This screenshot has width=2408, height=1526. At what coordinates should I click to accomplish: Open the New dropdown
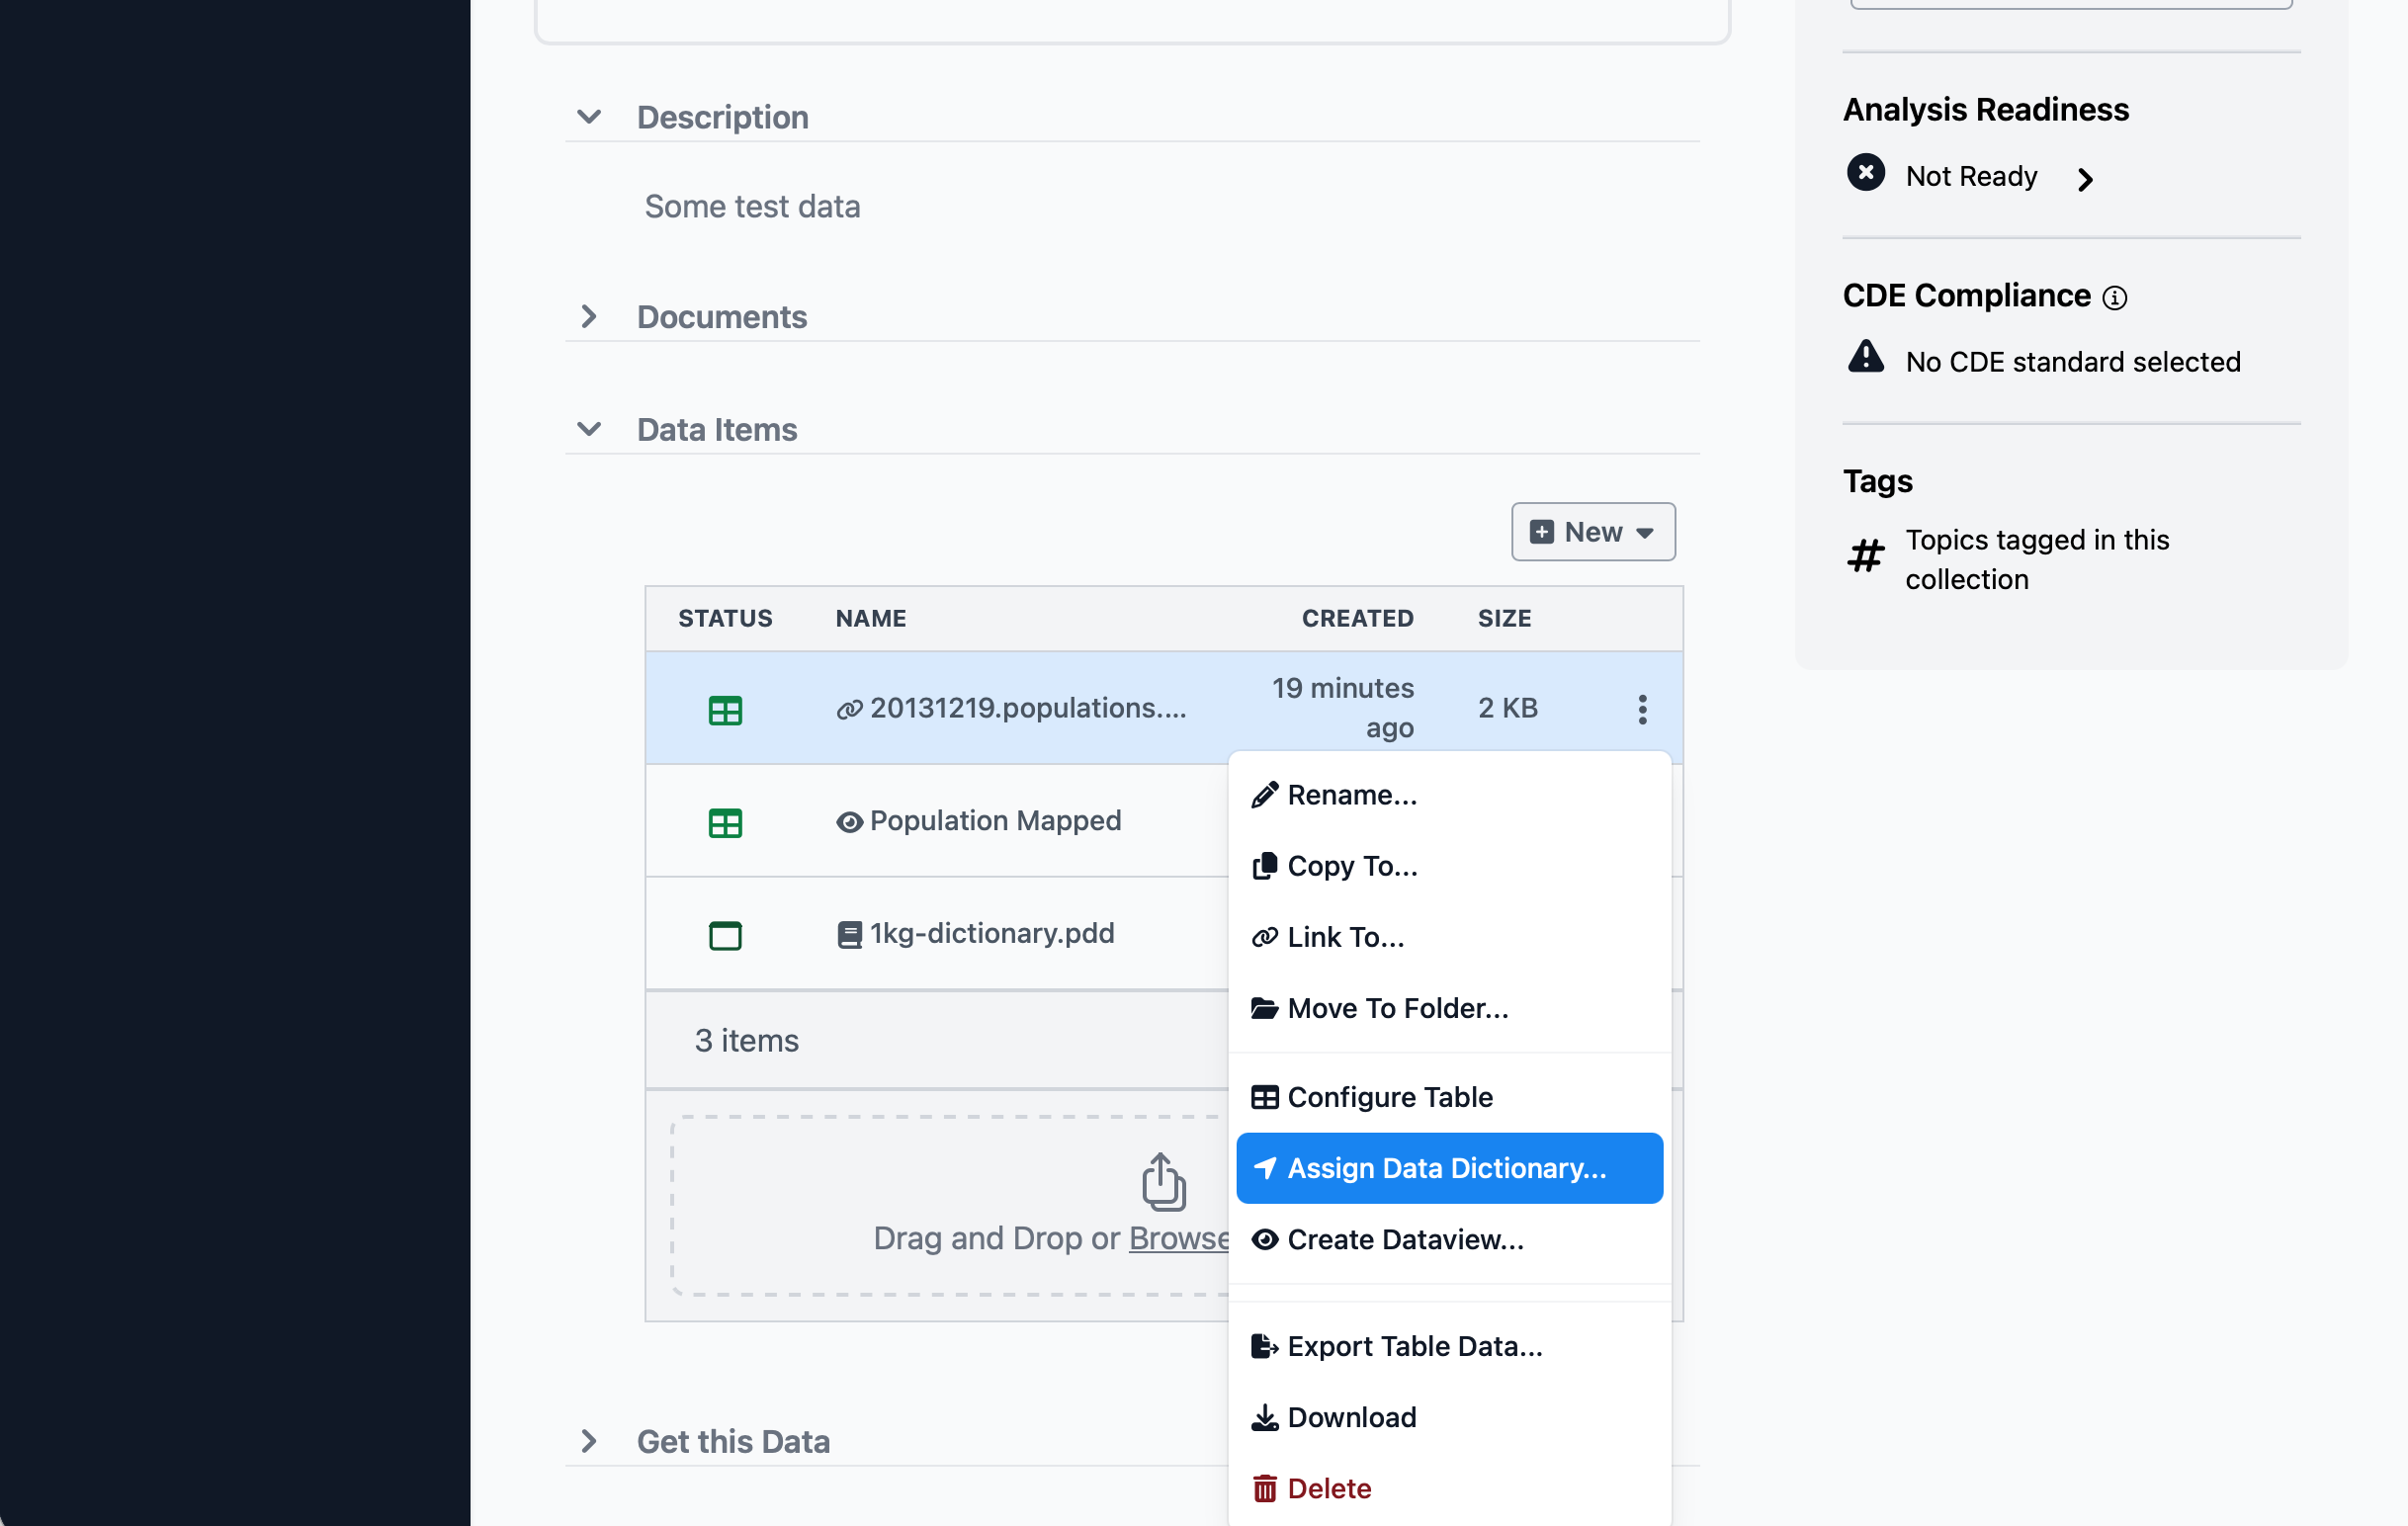tap(1592, 531)
